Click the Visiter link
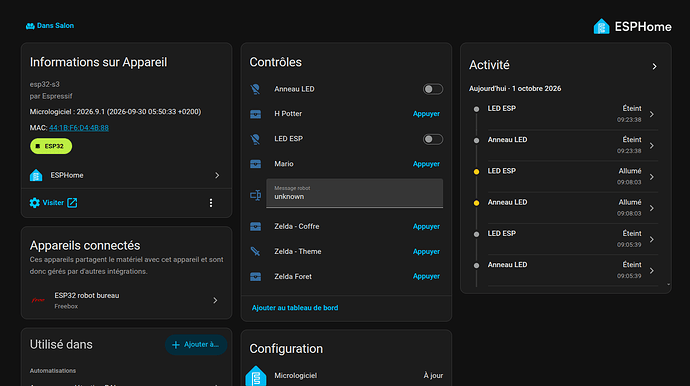Image resolution: width=690 pixels, height=386 pixels. point(53,202)
